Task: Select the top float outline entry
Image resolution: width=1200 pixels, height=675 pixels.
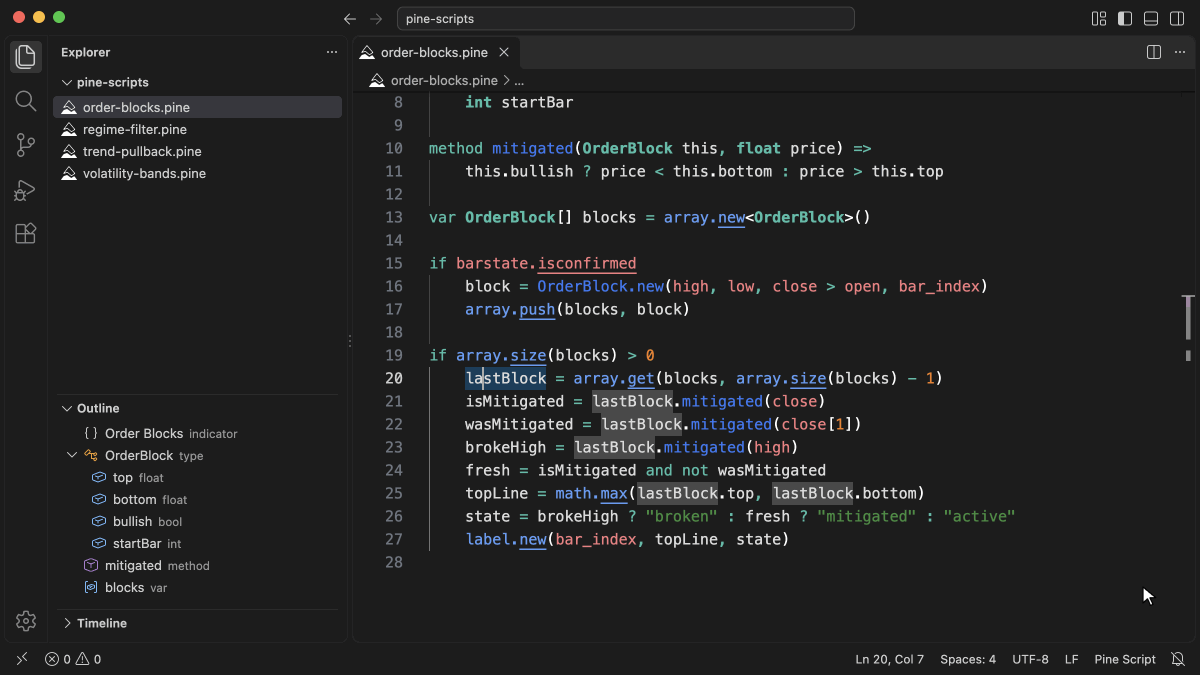Action: pos(197,477)
